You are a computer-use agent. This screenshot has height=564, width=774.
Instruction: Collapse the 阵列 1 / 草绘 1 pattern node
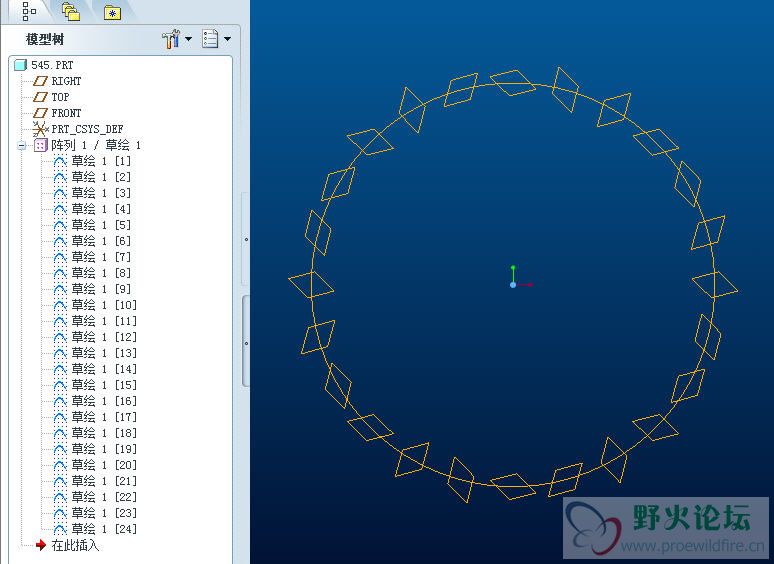tap(22, 145)
